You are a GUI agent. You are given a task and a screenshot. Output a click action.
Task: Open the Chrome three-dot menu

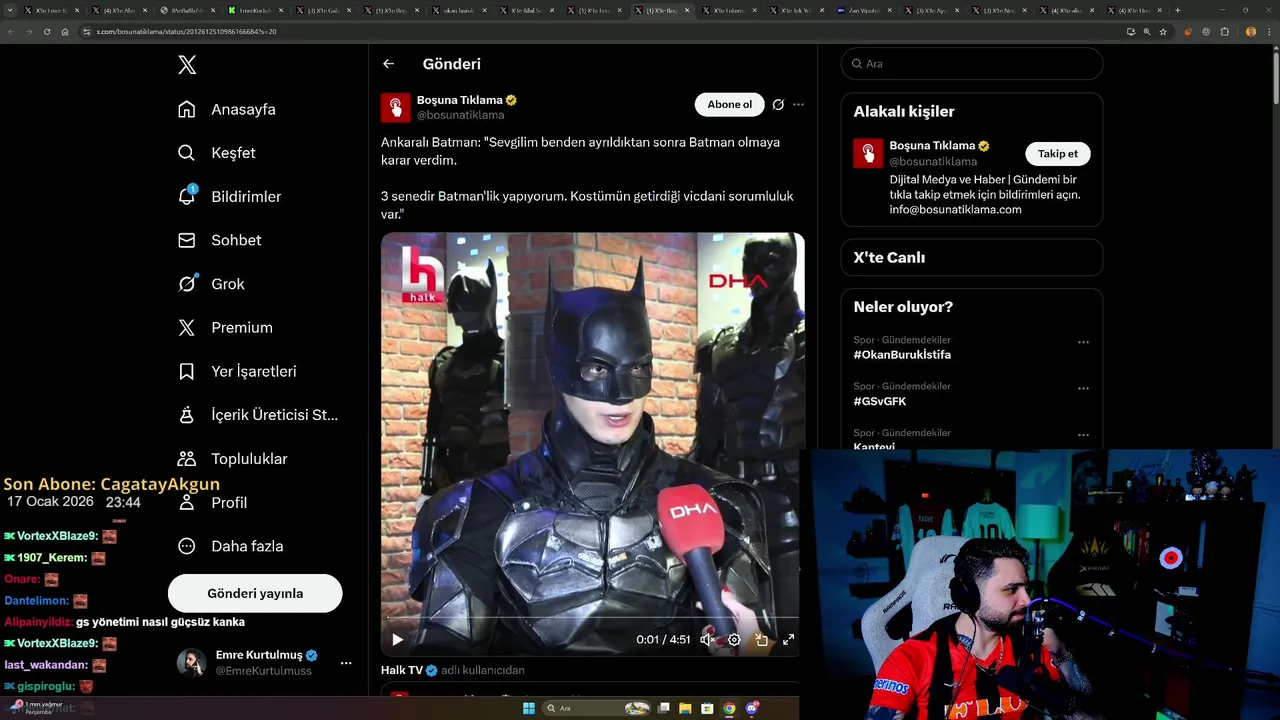pos(1269,32)
